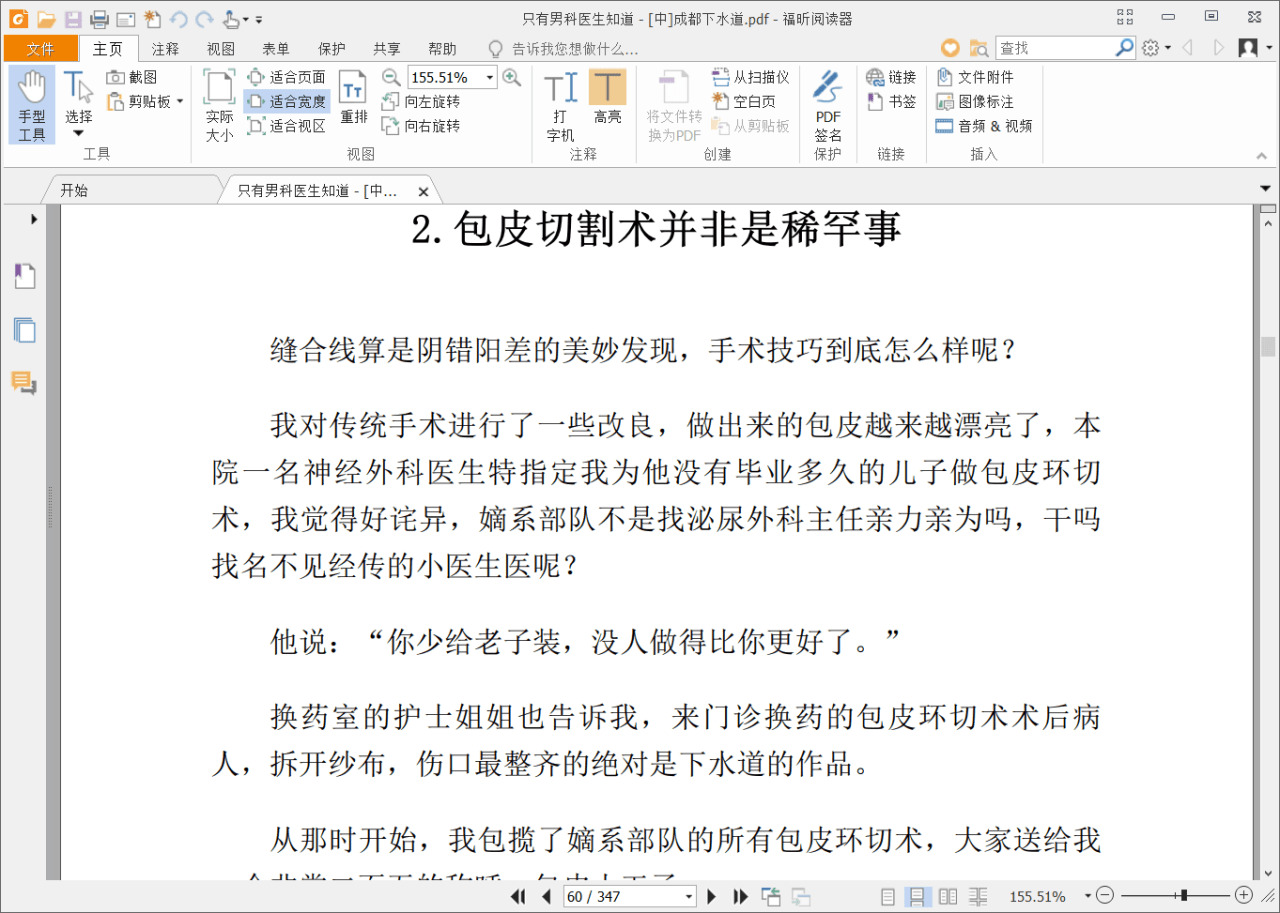Expand the left navigation panel arrow
1280x913 pixels.
[34, 218]
